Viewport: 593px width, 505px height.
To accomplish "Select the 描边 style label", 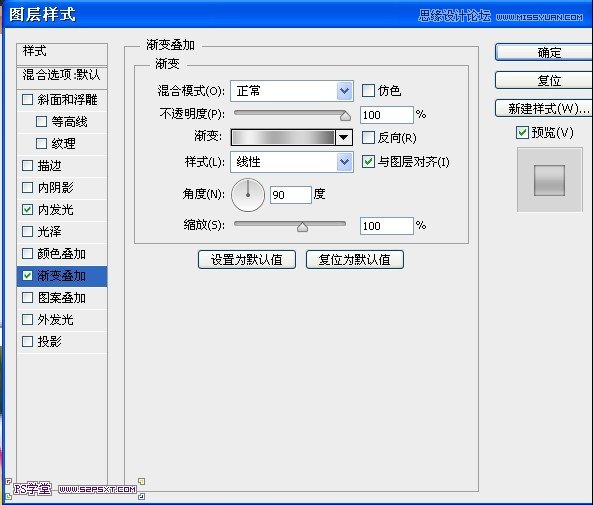I will click(49, 165).
